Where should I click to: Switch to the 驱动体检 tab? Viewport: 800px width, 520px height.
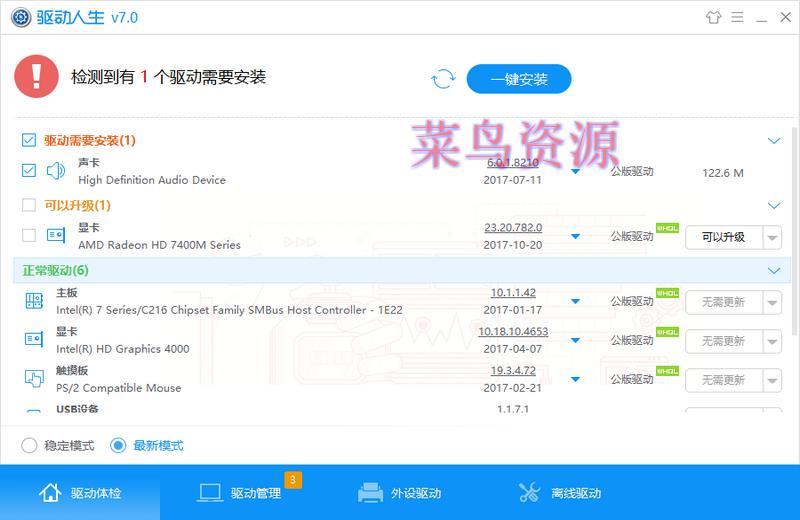click(x=80, y=493)
